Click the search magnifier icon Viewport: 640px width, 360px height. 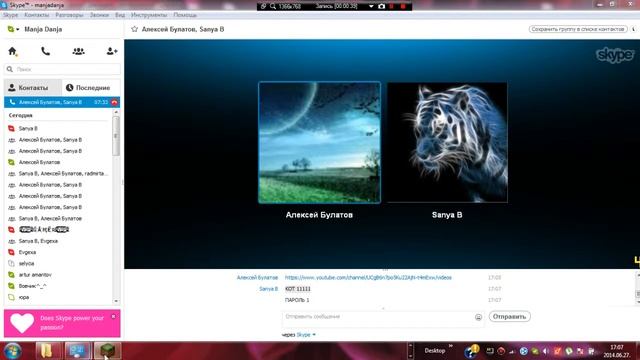coord(10,69)
